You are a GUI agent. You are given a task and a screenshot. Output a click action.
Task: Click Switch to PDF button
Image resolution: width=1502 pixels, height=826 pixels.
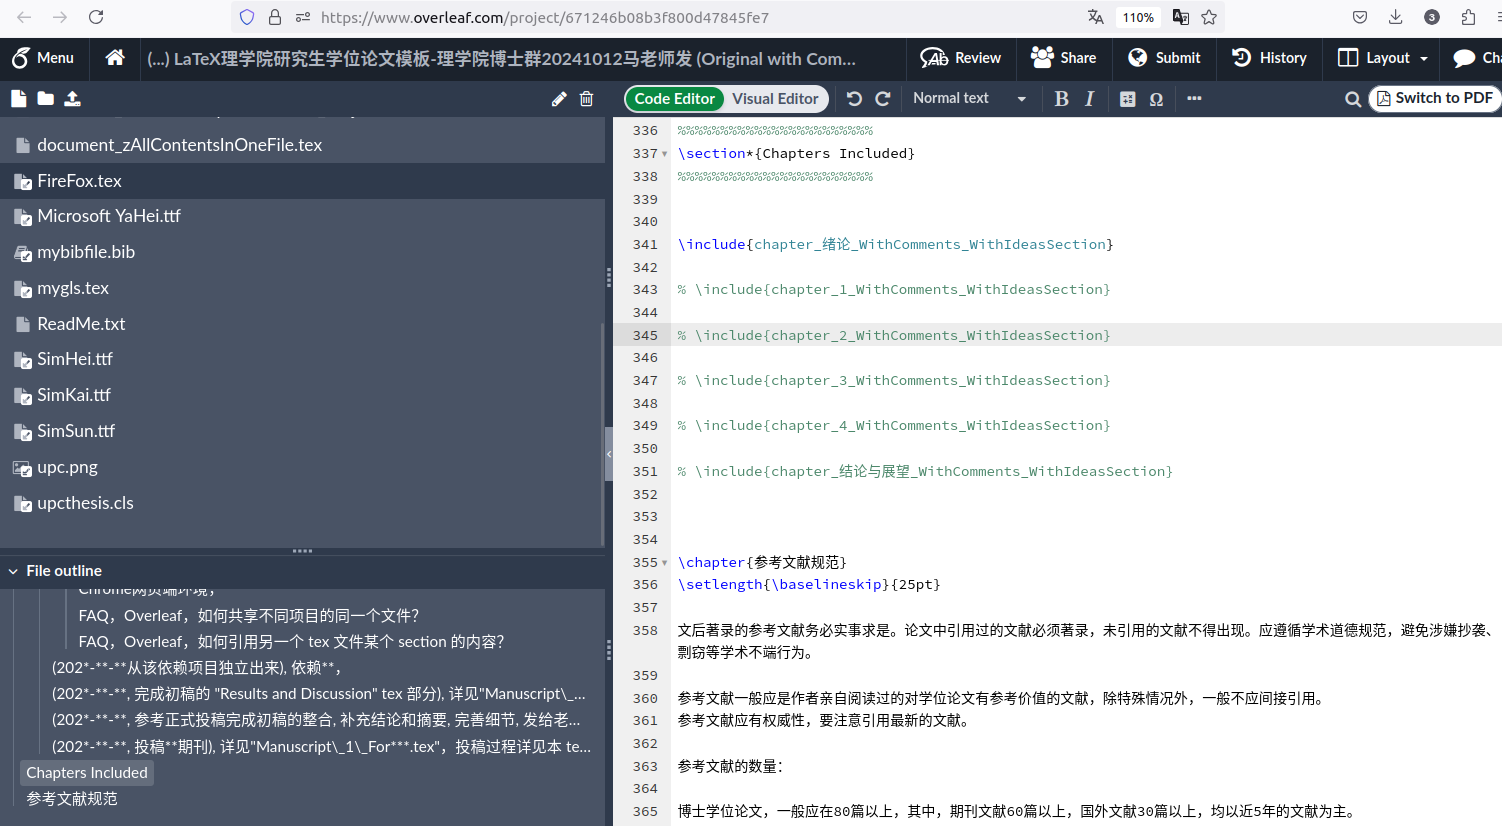(x=1435, y=98)
